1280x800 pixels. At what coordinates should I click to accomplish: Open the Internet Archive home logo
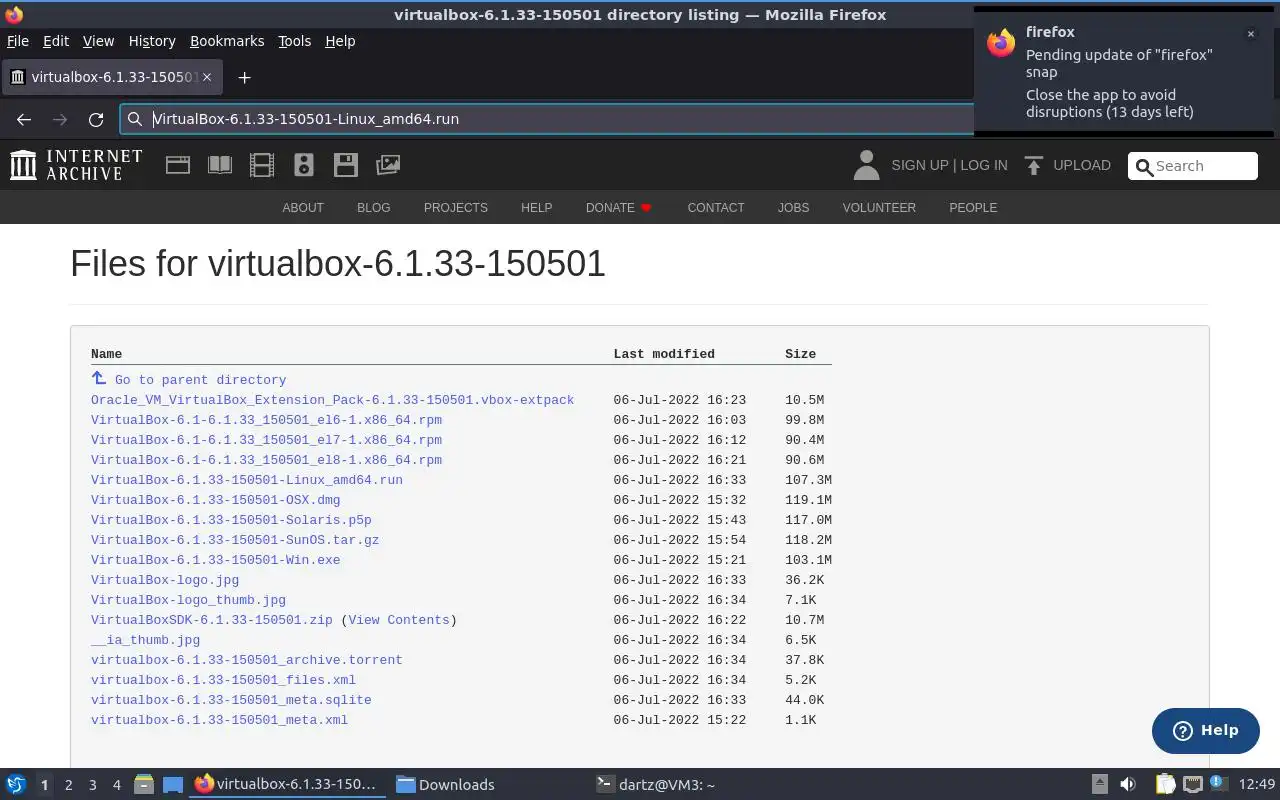pos(76,165)
